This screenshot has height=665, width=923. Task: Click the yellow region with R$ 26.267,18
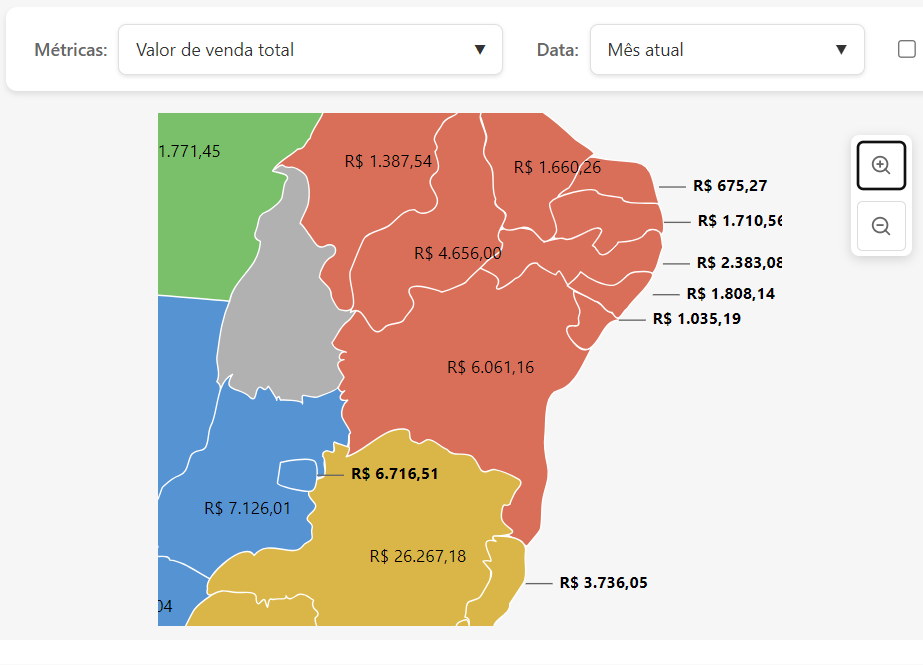click(x=418, y=556)
